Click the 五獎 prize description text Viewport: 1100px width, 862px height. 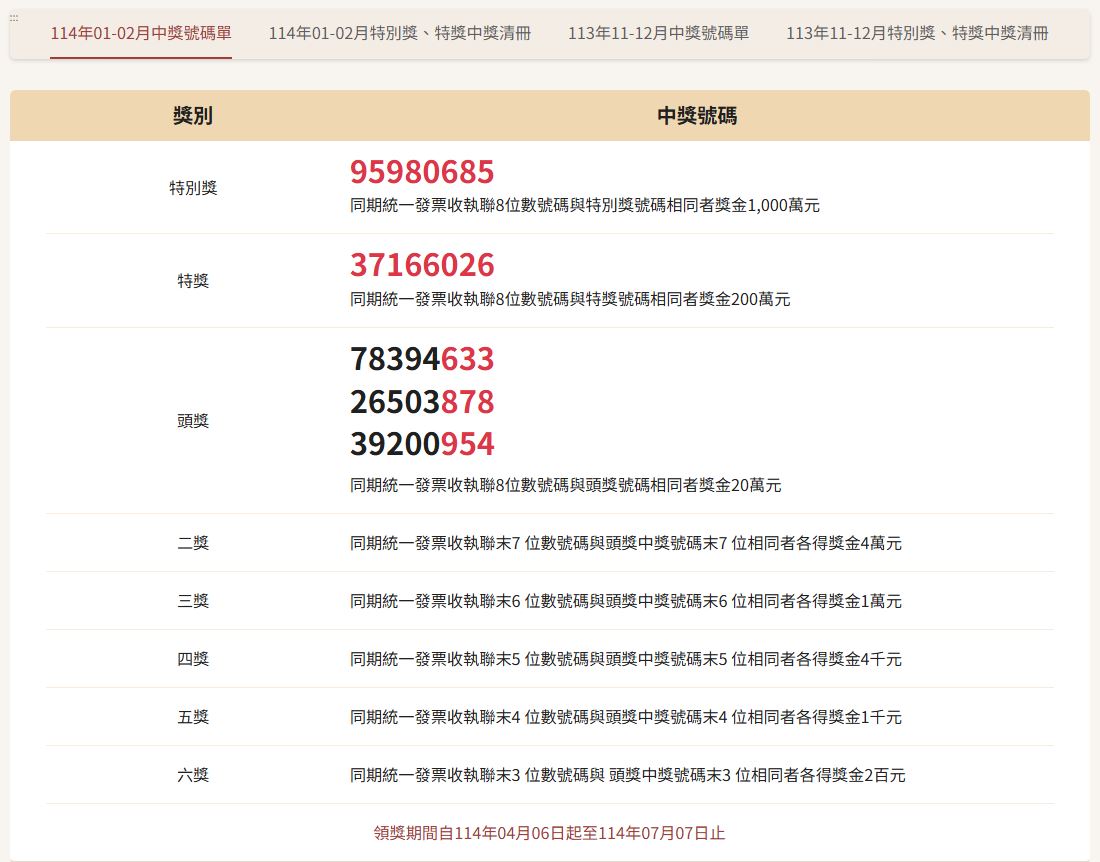[x=625, y=717]
